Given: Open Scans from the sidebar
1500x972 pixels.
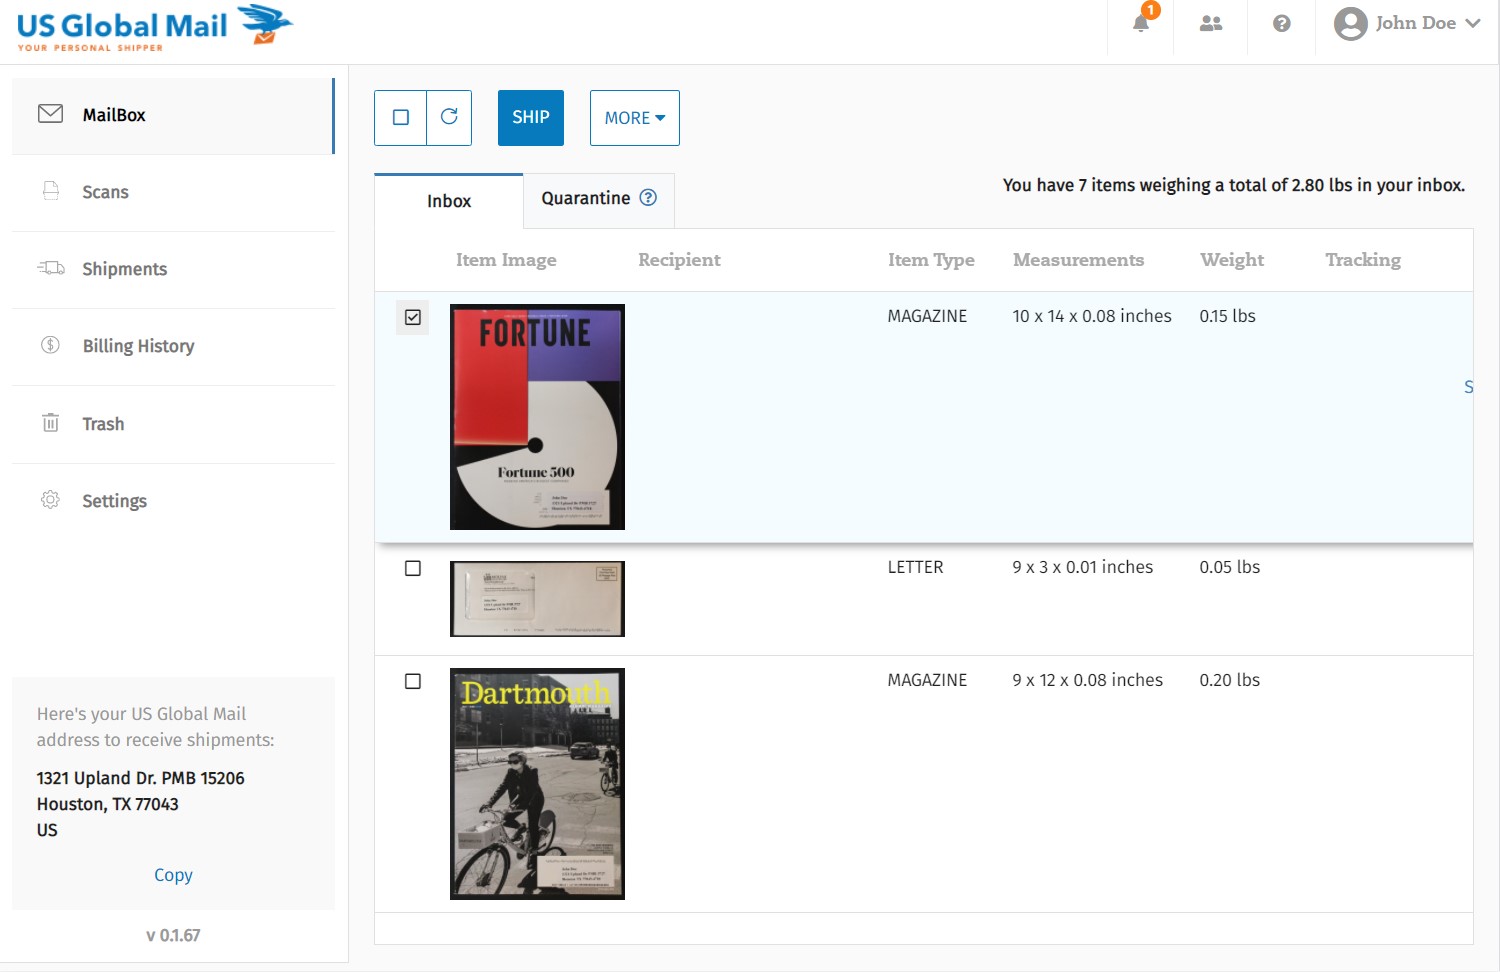Looking at the screenshot, I should [105, 192].
